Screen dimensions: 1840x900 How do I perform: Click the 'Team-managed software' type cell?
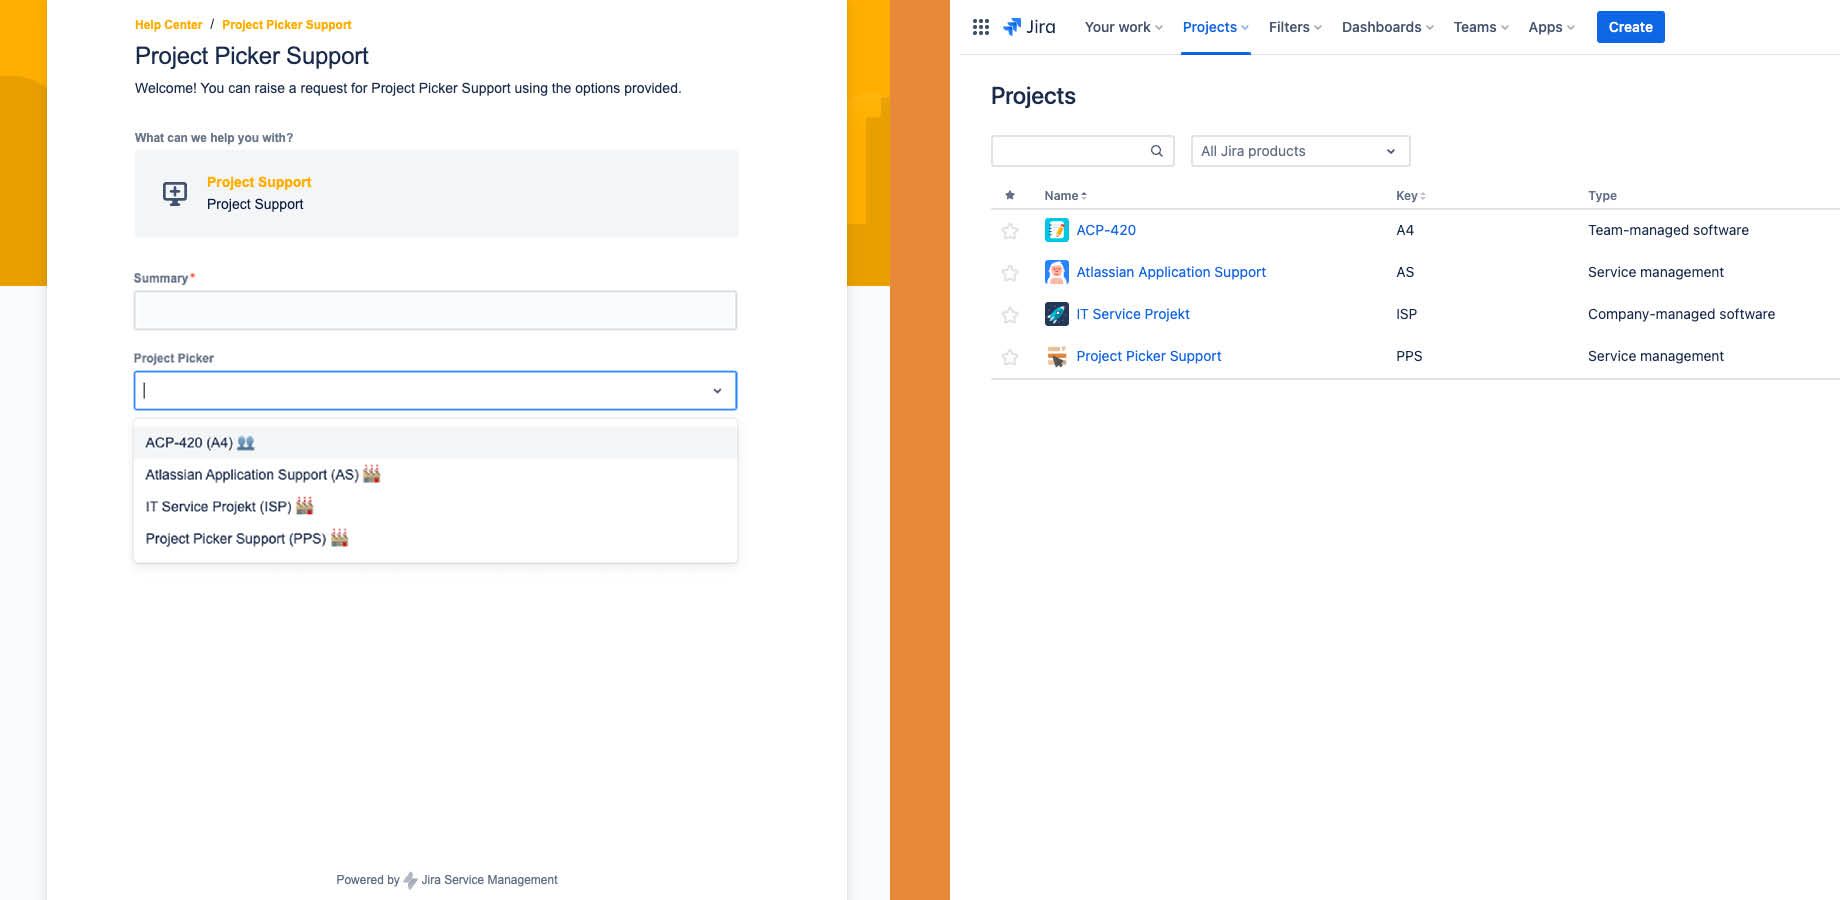pos(1668,230)
